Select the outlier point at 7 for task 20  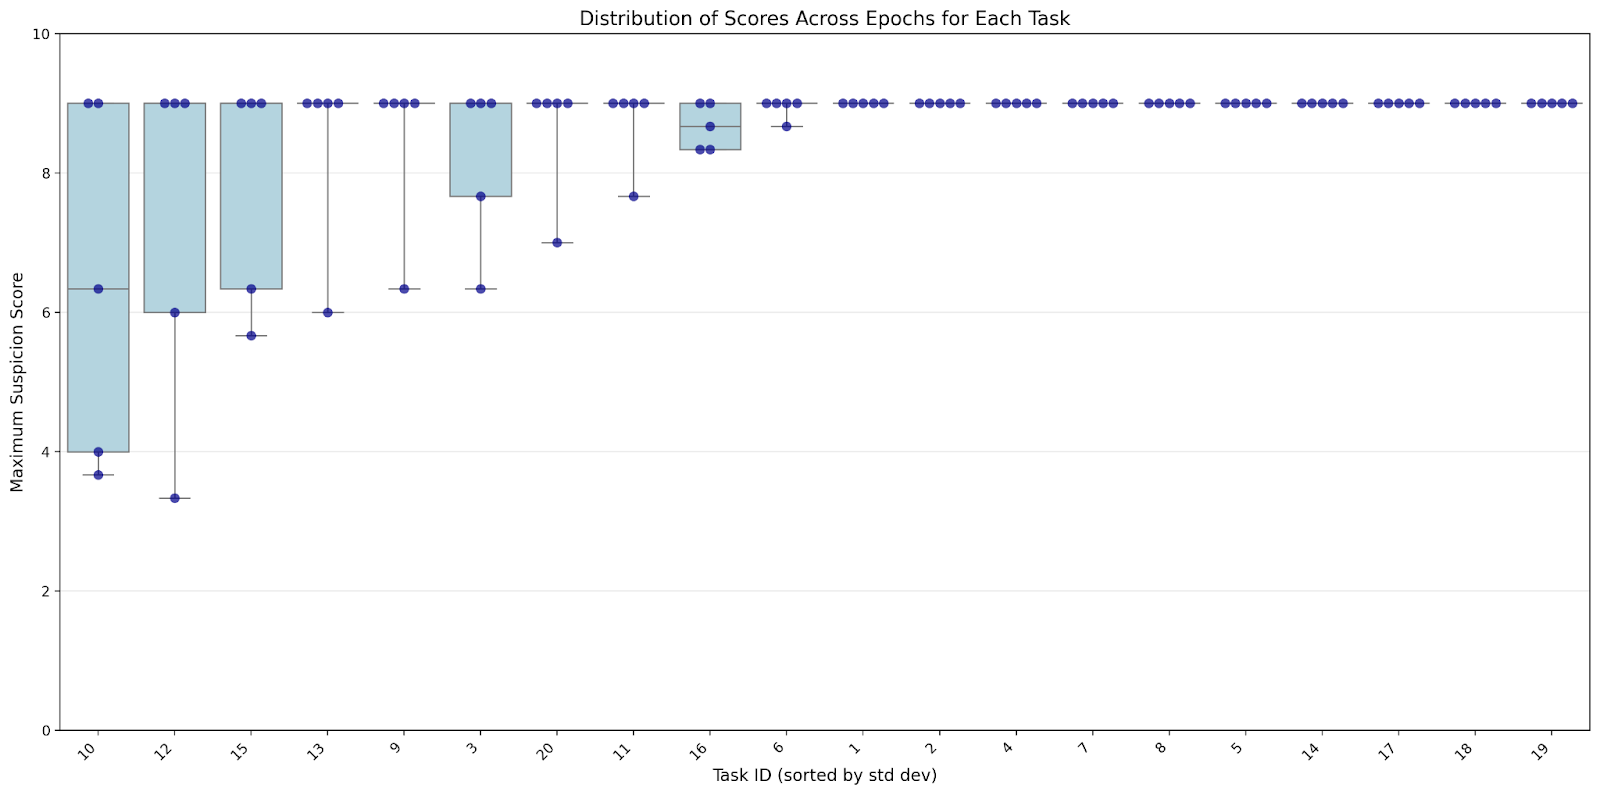557,243
